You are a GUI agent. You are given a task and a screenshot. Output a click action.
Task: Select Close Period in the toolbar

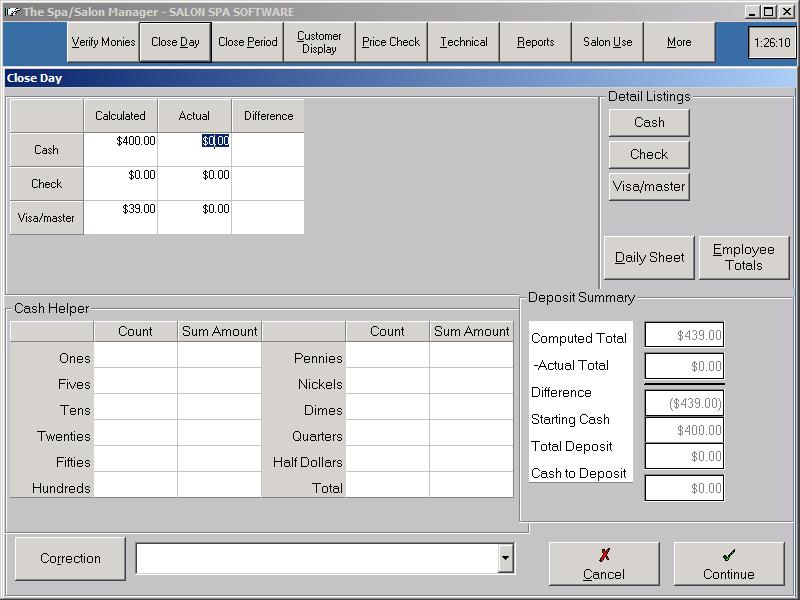point(248,42)
